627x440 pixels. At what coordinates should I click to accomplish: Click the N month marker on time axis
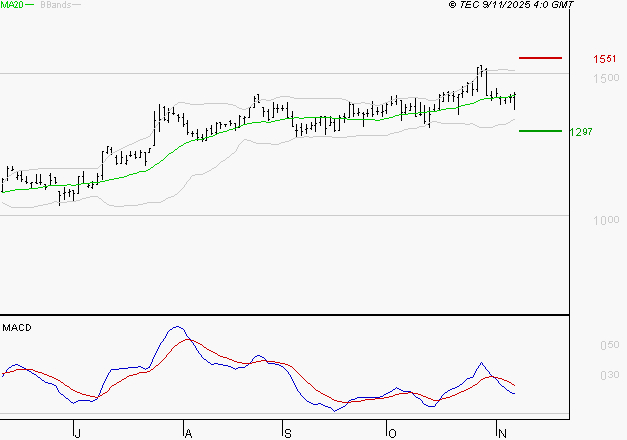click(502, 433)
